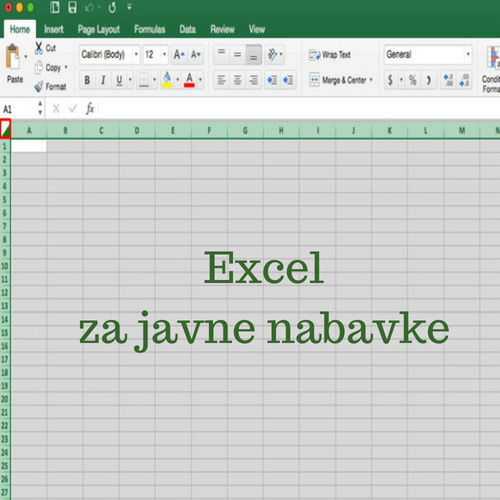Open the General number format dropdown
The width and height of the screenshot is (500, 500).
[x=468, y=54]
